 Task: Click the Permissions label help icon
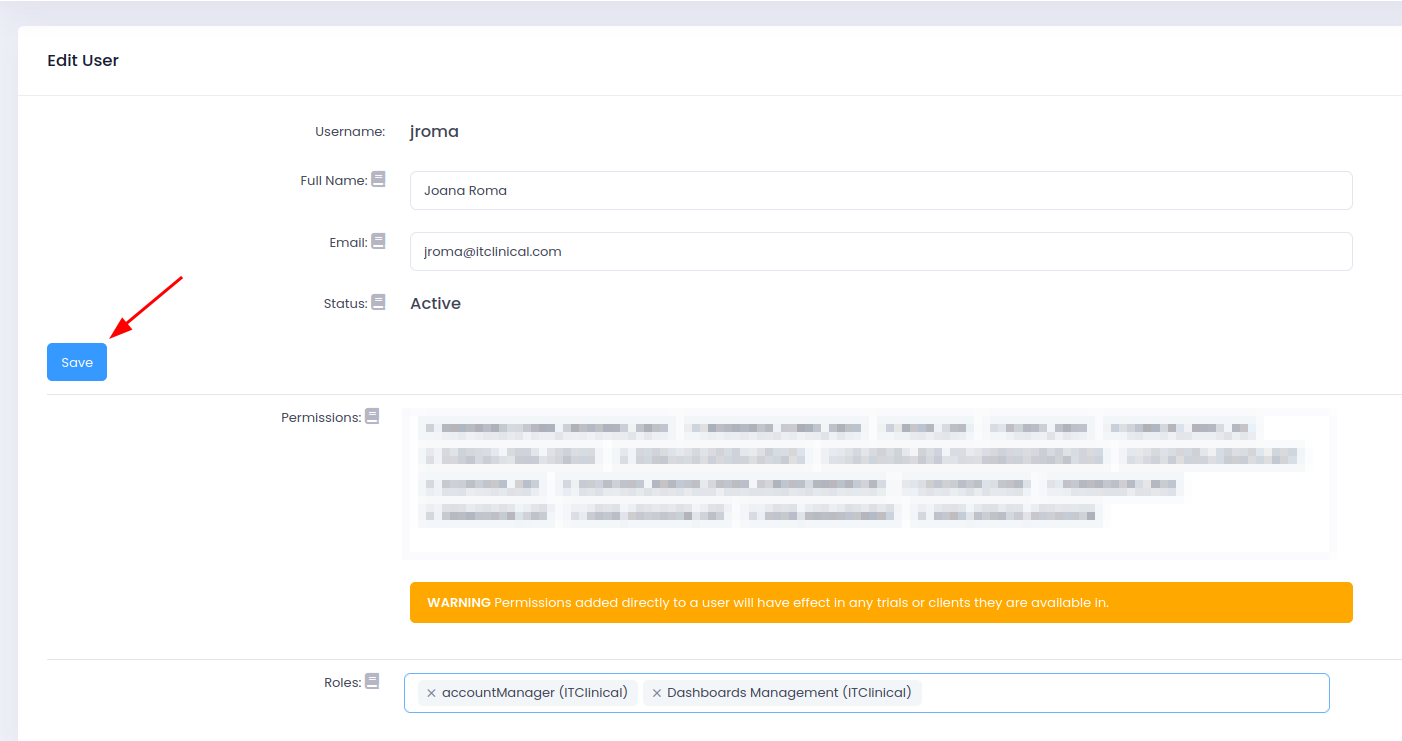coord(372,416)
